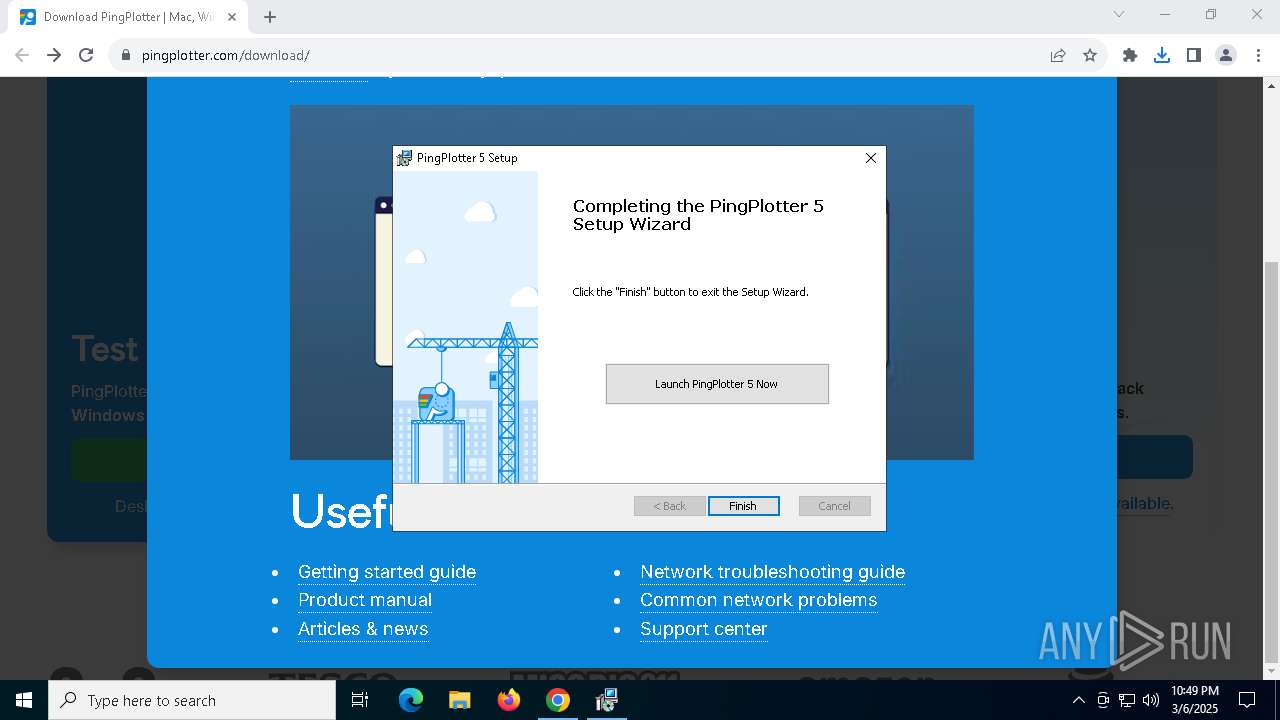Click the disabled Back button

[669, 506]
